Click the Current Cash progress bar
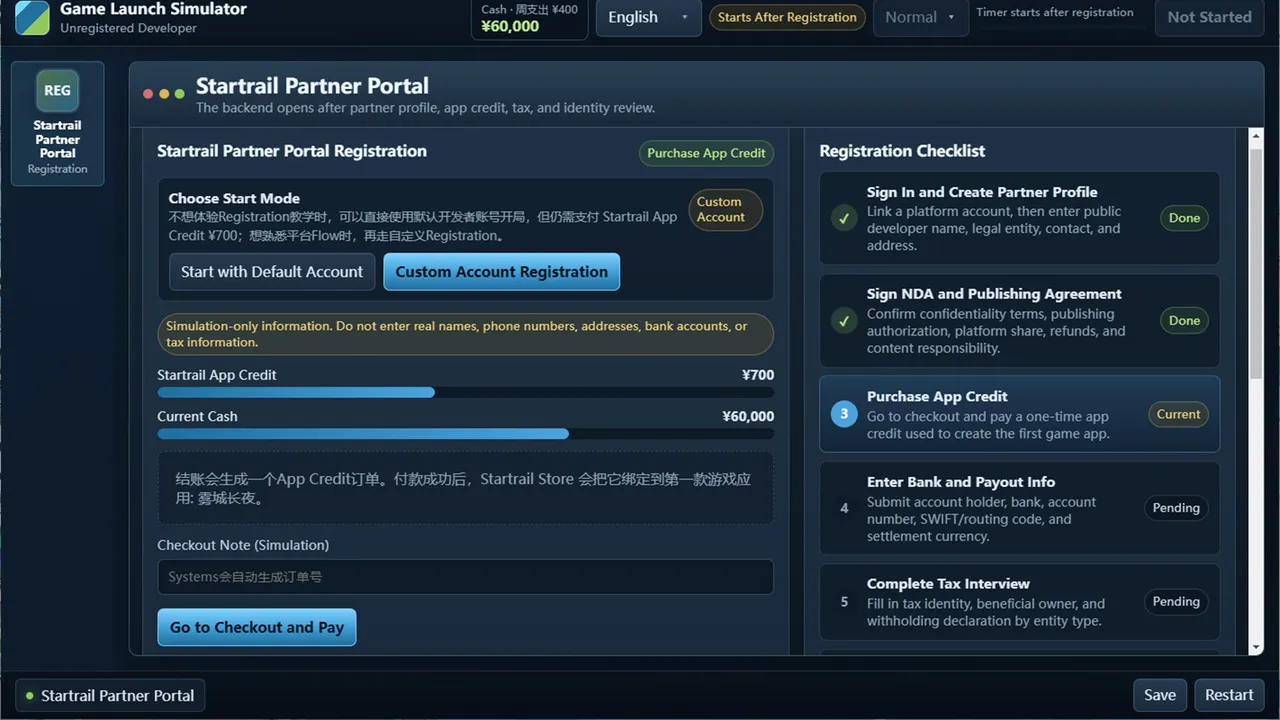1280x720 pixels. point(465,434)
